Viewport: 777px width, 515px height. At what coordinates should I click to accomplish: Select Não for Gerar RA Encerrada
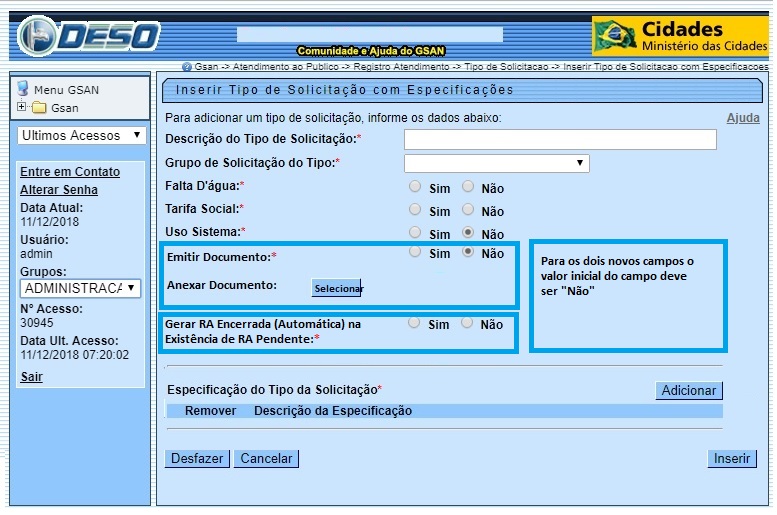click(467, 323)
